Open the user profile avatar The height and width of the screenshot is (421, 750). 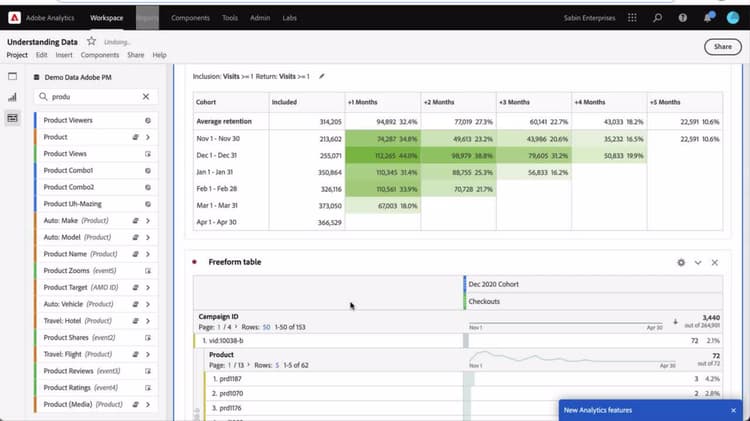point(733,18)
